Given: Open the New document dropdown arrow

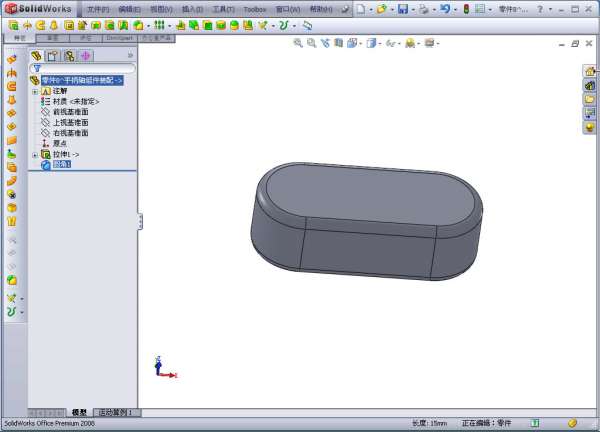Looking at the screenshot, I should pyautogui.click(x=371, y=10).
